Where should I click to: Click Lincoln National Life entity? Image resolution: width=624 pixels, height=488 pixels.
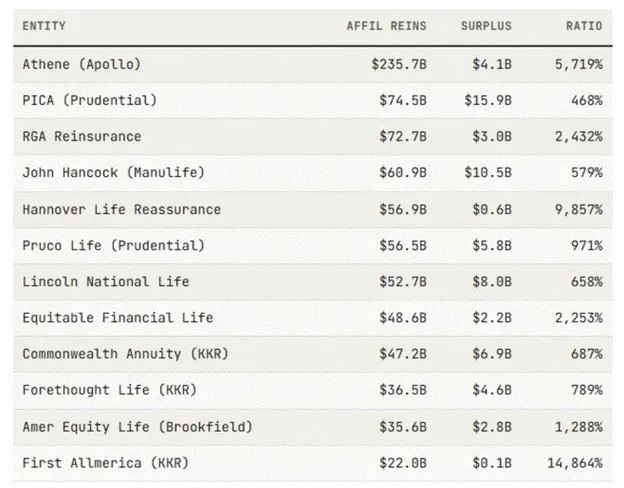106,282
